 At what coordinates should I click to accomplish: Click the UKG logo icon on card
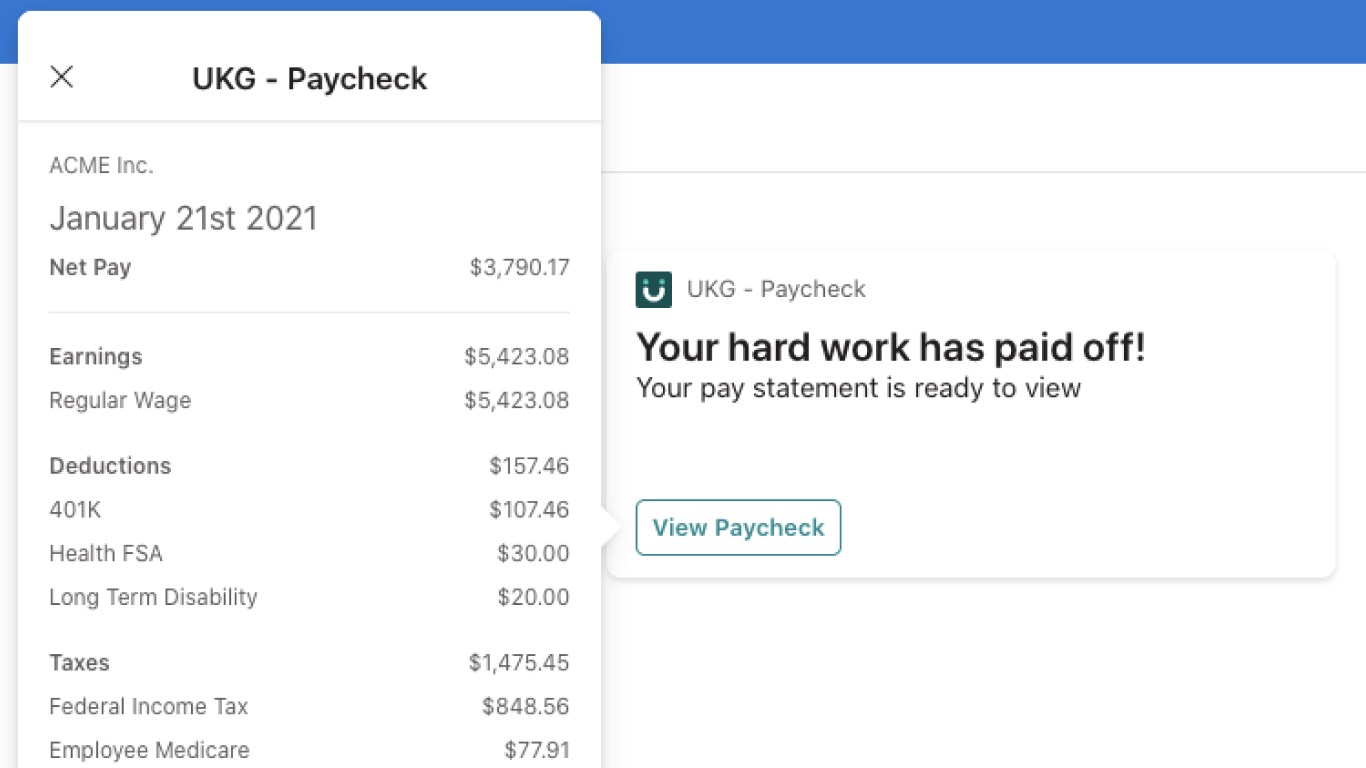[x=654, y=290]
